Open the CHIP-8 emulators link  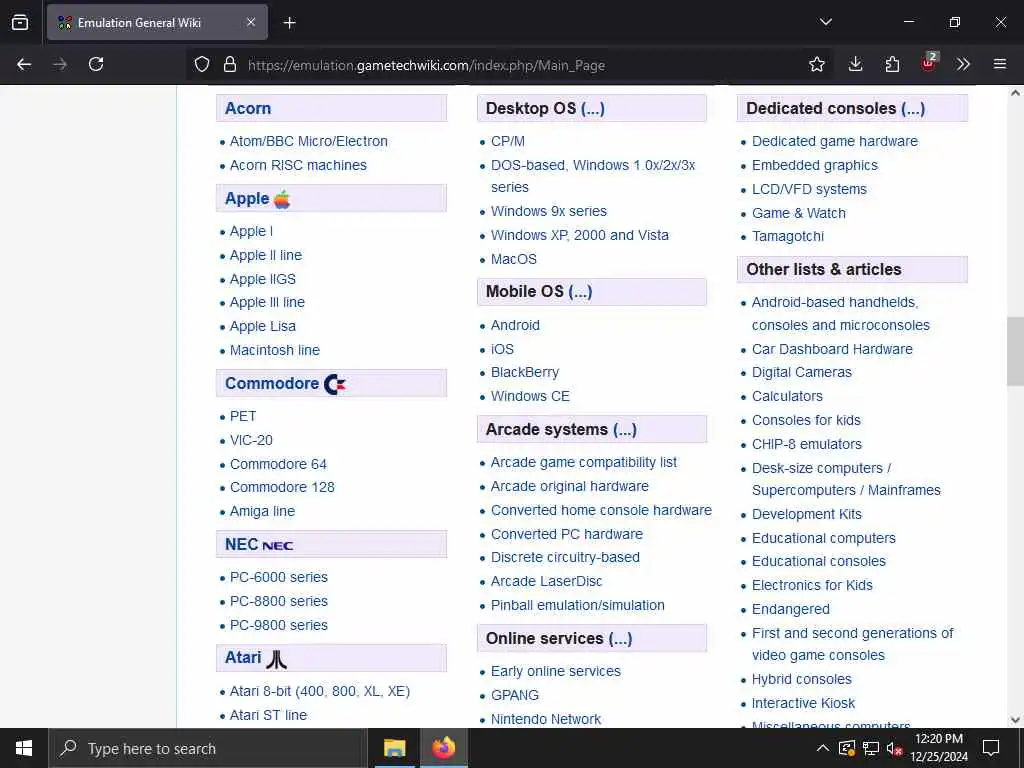point(807,444)
